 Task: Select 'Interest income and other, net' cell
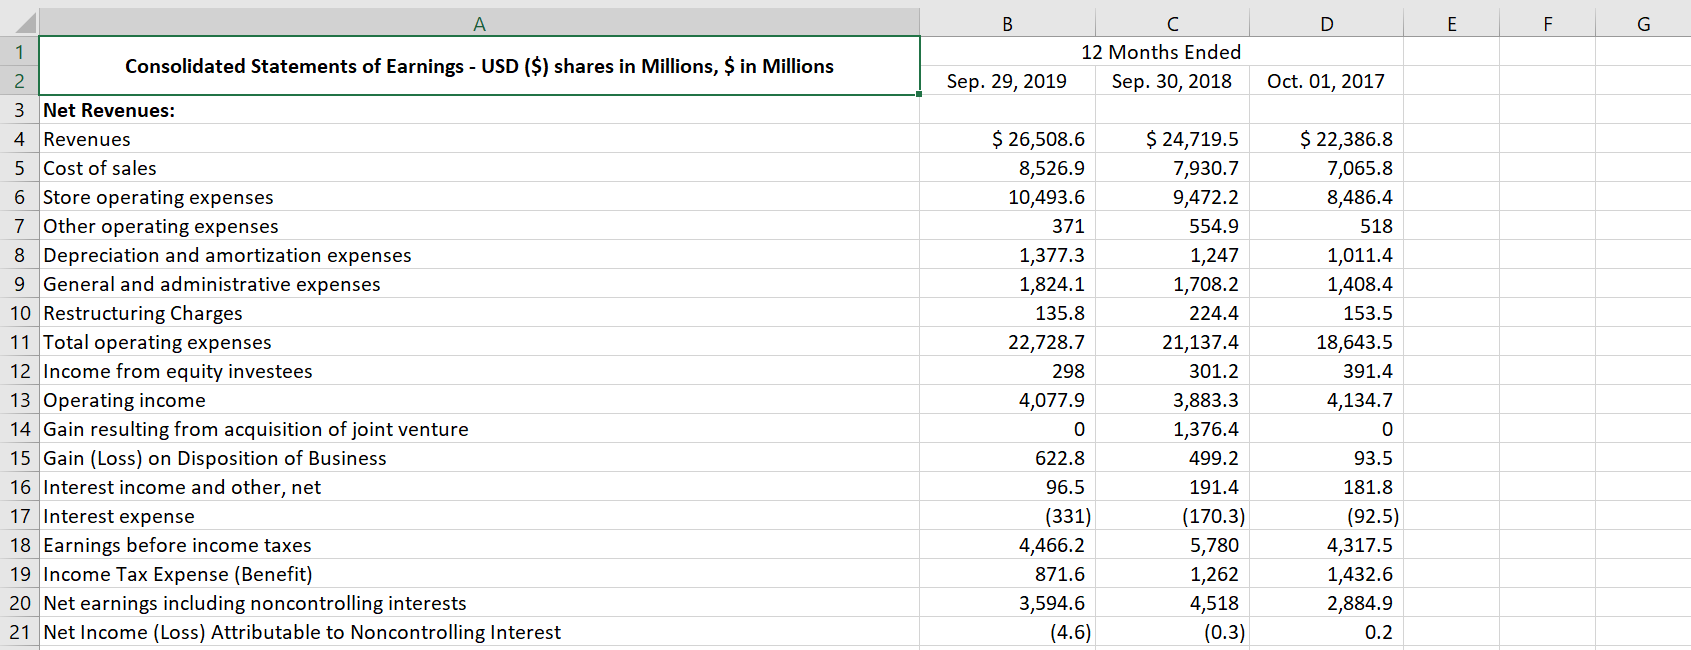[x=479, y=487]
